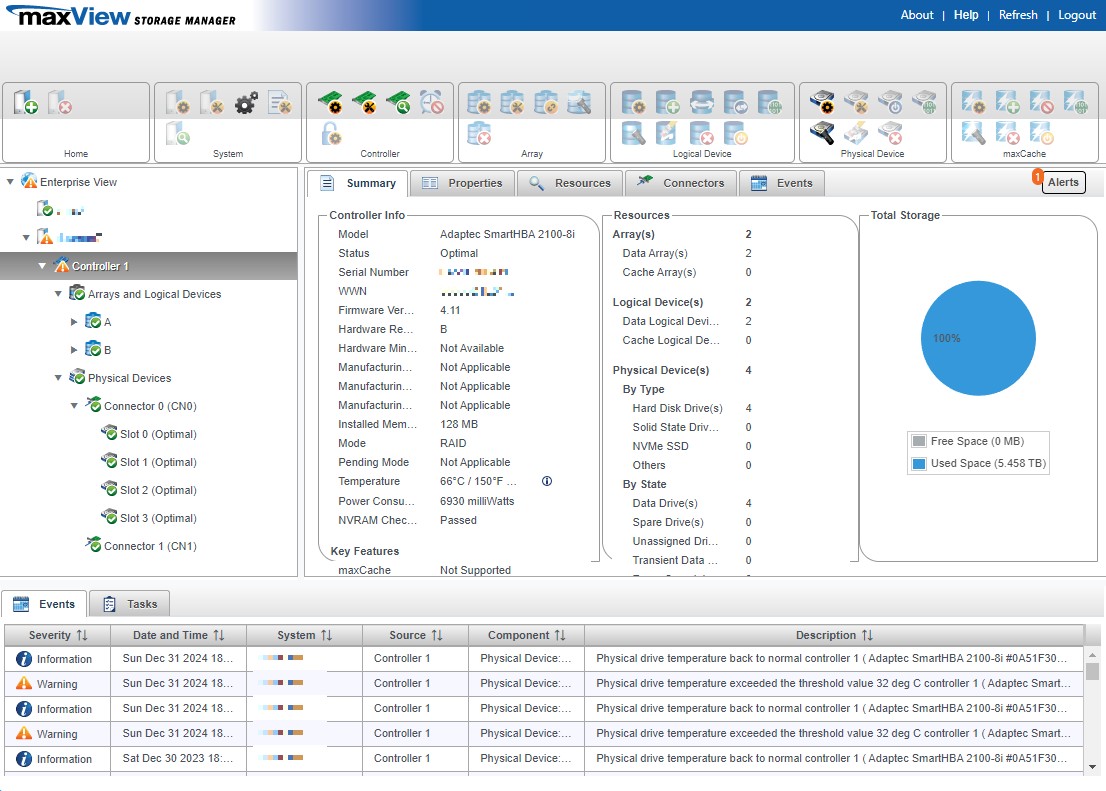This screenshot has width=1106, height=791.
Task: Click the physical device disk icon with gear
Action: pyautogui.click(x=822, y=102)
